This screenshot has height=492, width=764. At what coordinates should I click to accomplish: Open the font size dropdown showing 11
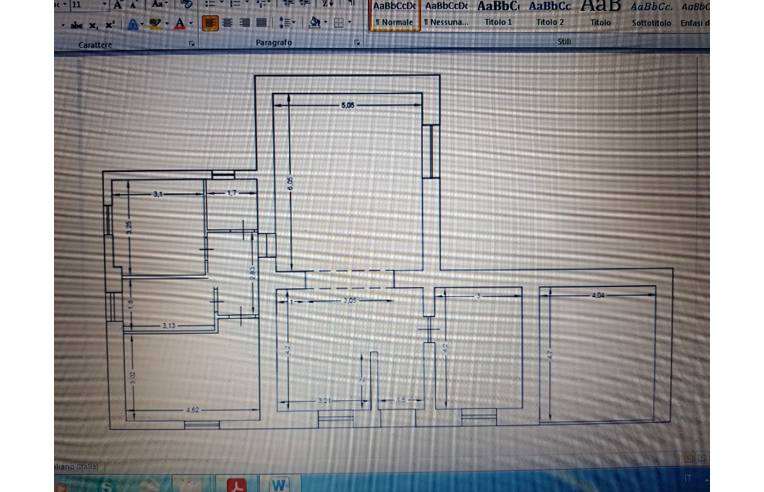click(86, 4)
